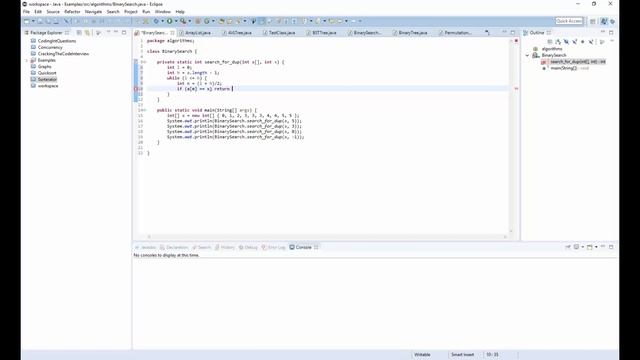Open dropdown next to Debug button
Image resolution: width=640 pixels, height=360 pixels.
162,21
